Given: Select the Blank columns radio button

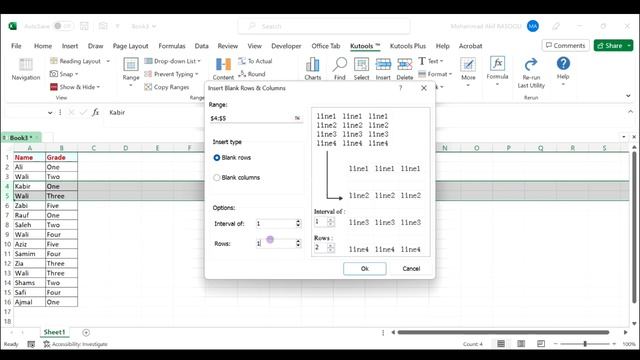Looking at the screenshot, I should pos(217,178).
